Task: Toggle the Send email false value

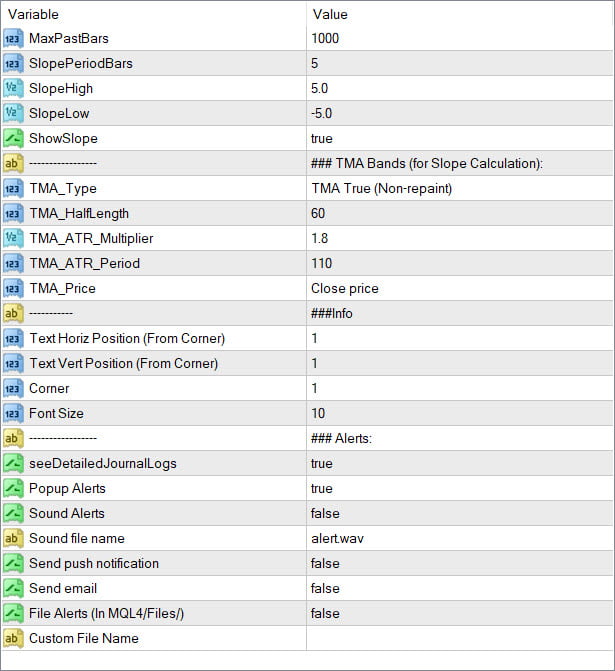Action: [325, 589]
